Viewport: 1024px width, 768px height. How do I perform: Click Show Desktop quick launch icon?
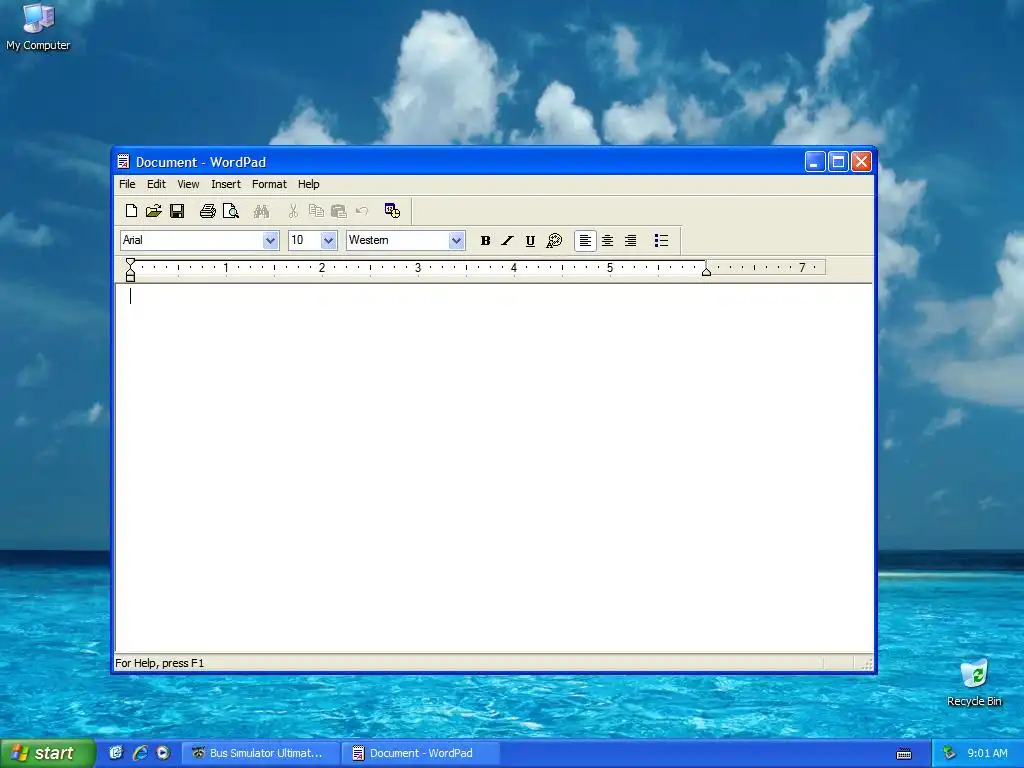116,753
